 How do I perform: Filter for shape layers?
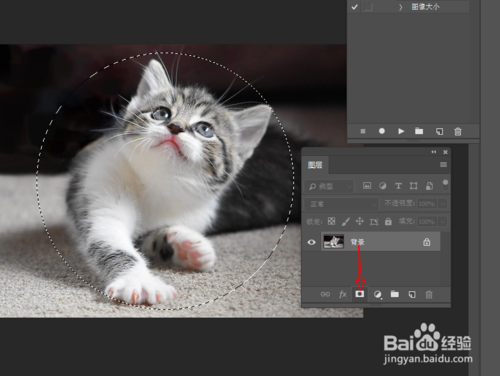414,186
